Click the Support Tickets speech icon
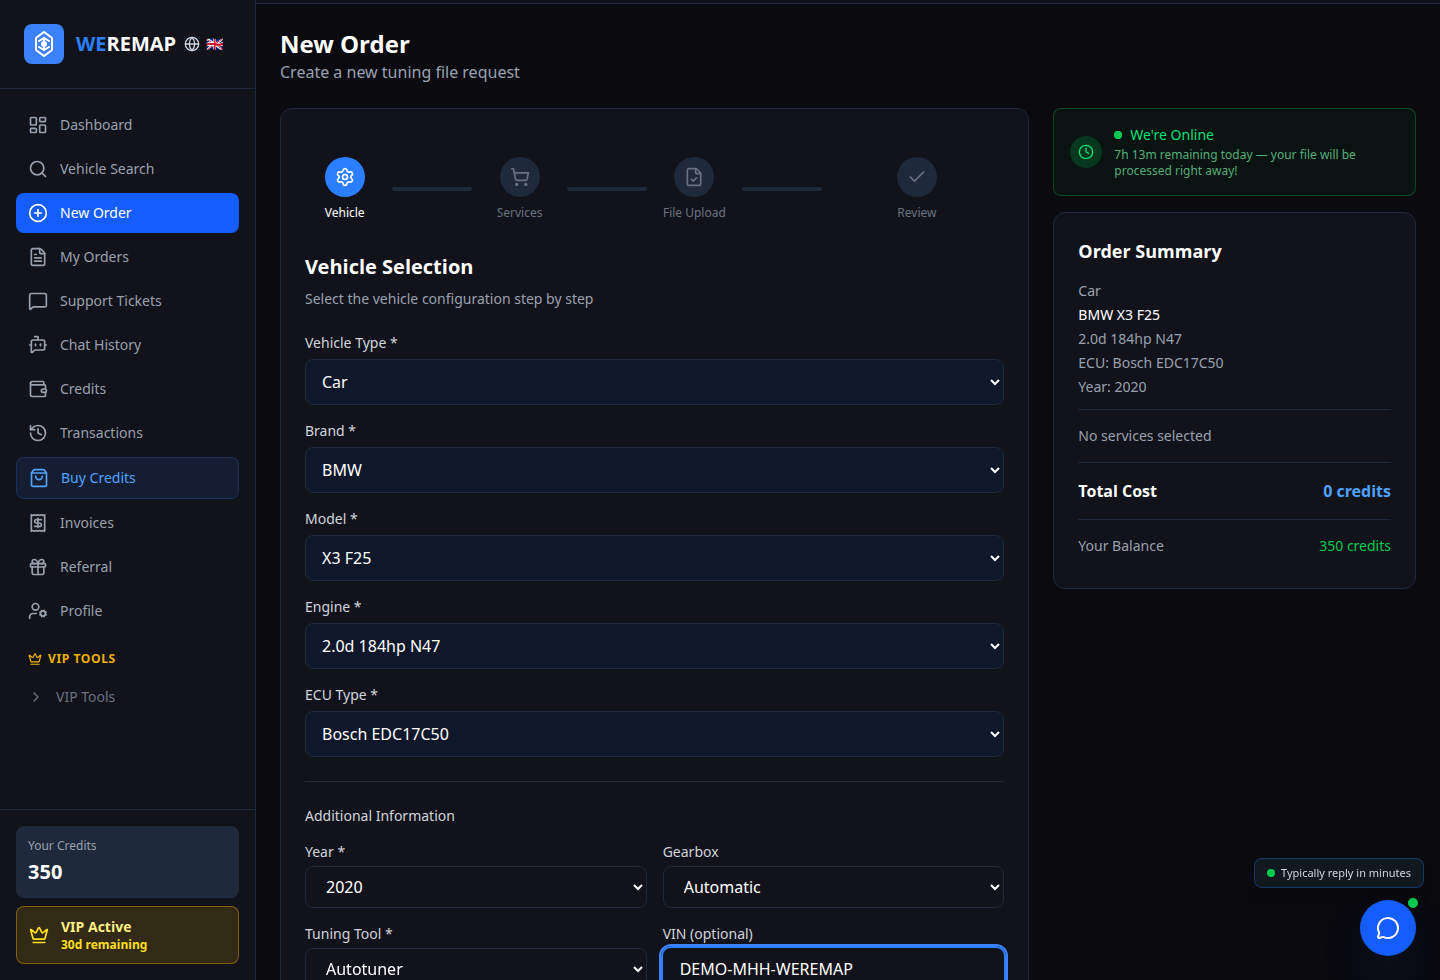Screen dimensions: 1440x980 (38, 301)
